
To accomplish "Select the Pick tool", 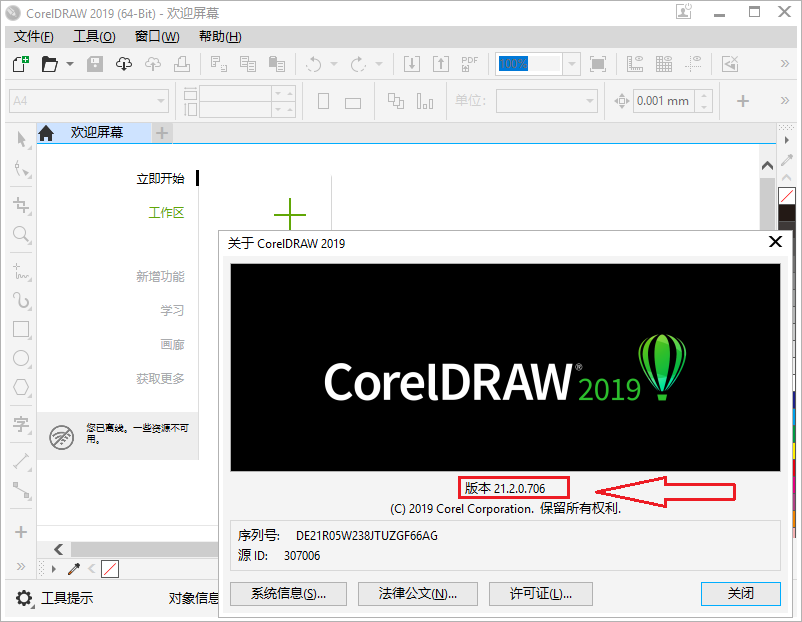I will click(x=21, y=140).
